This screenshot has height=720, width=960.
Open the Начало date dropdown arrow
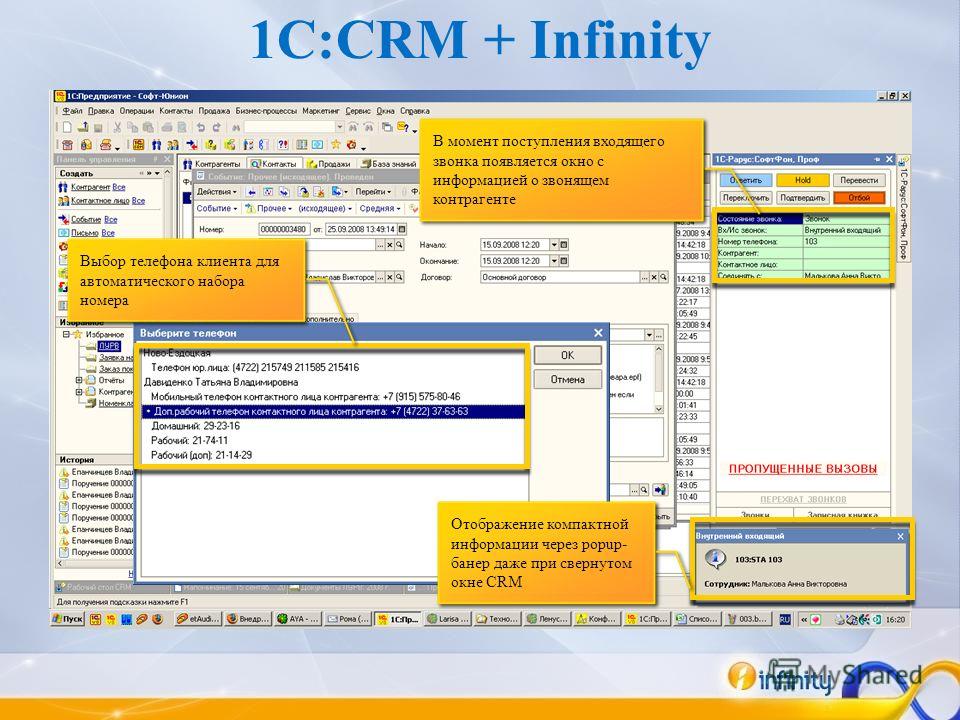553,244
